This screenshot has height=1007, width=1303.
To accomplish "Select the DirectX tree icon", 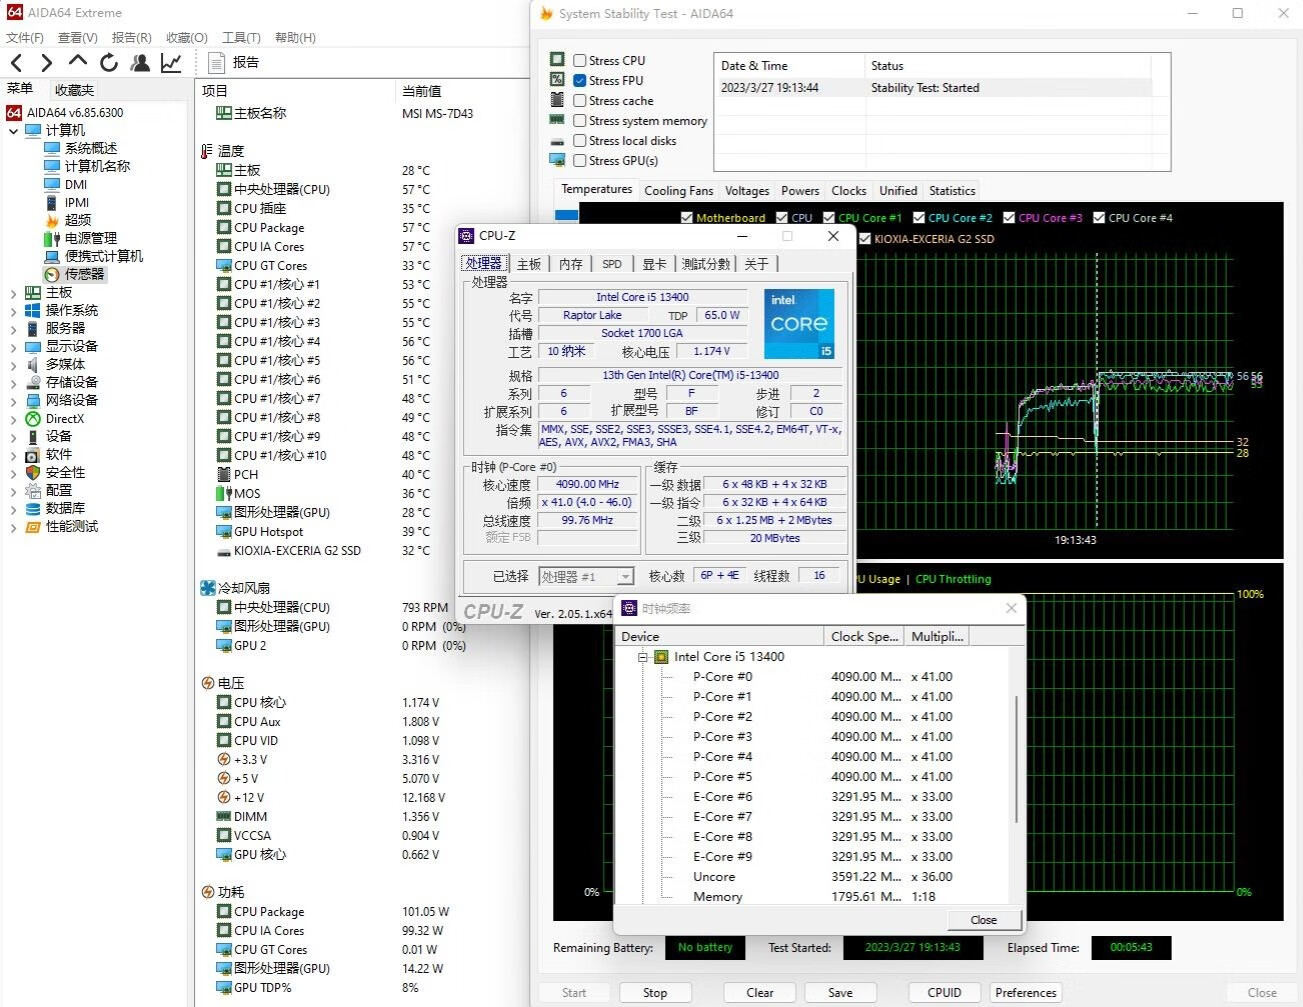I will click(x=33, y=419).
